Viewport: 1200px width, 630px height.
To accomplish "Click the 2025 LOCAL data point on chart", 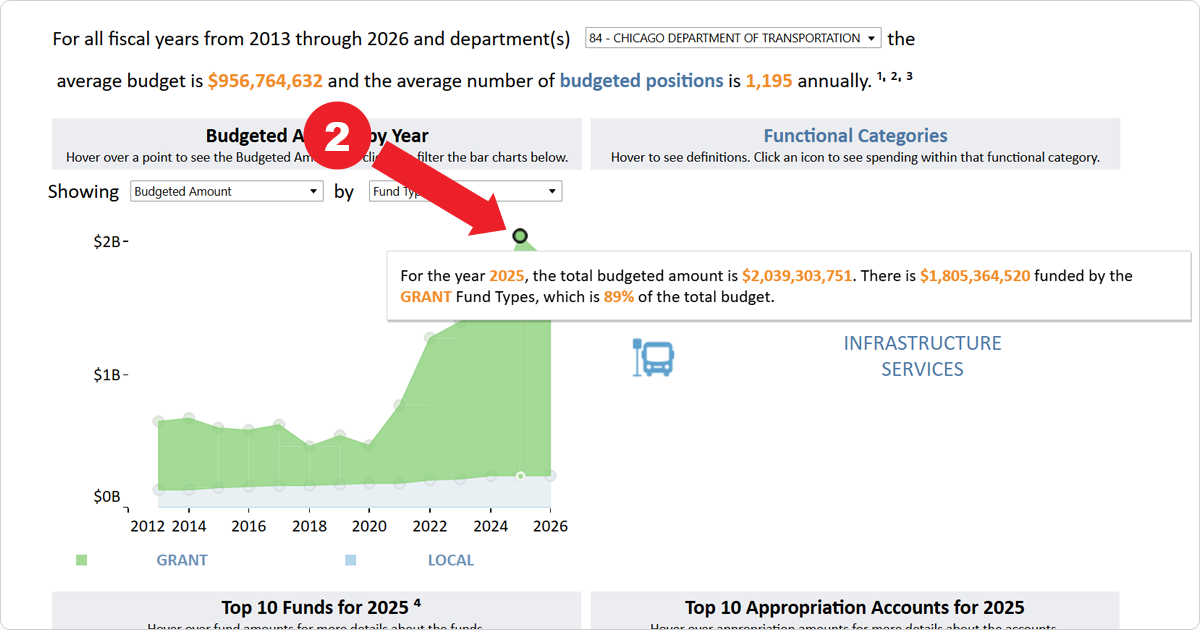I will click(520, 476).
